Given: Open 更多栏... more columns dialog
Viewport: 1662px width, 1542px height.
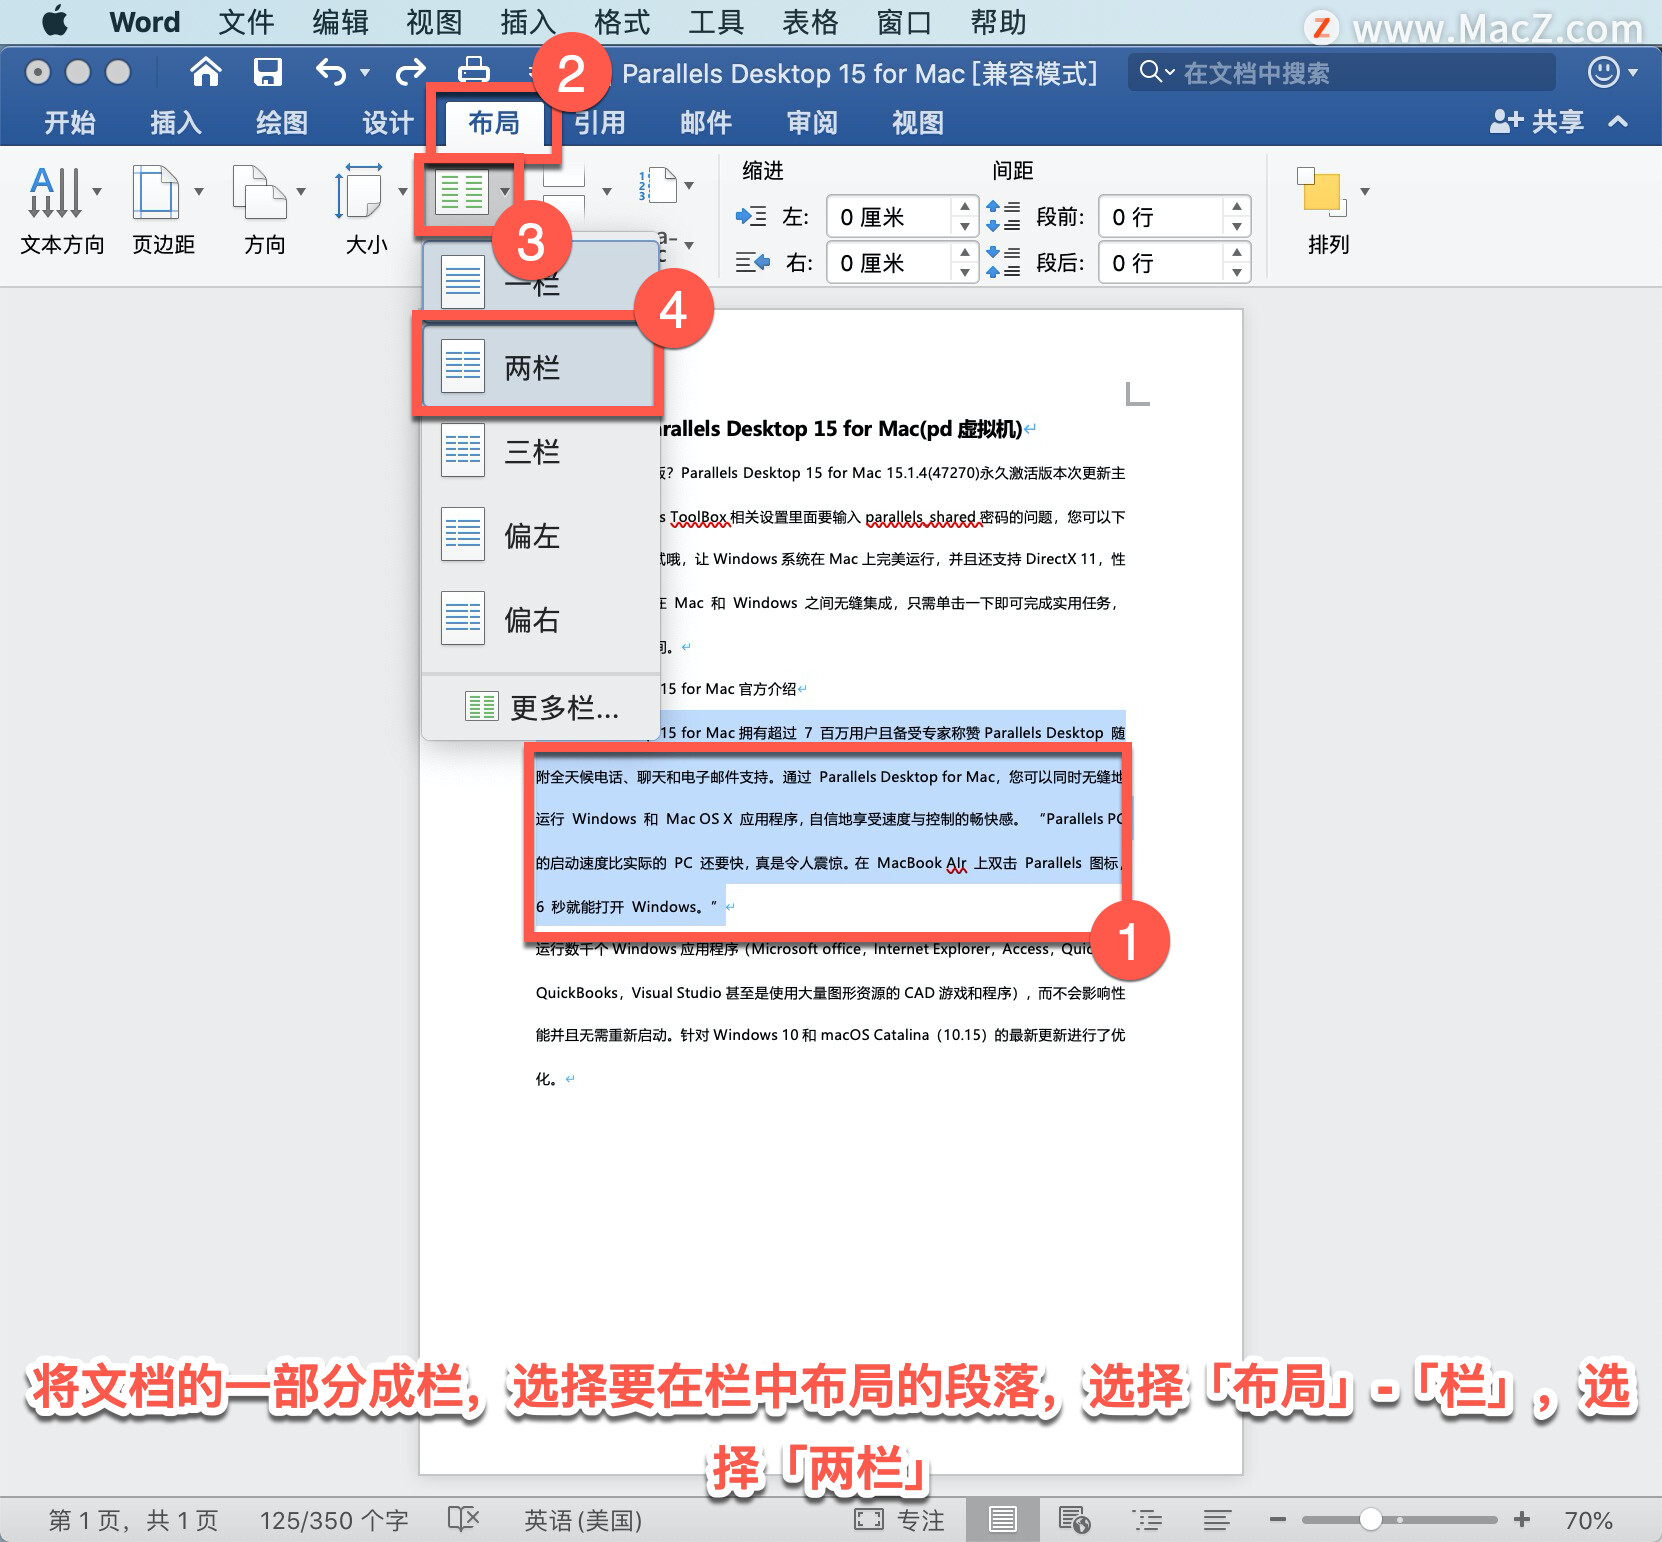Looking at the screenshot, I should (541, 708).
